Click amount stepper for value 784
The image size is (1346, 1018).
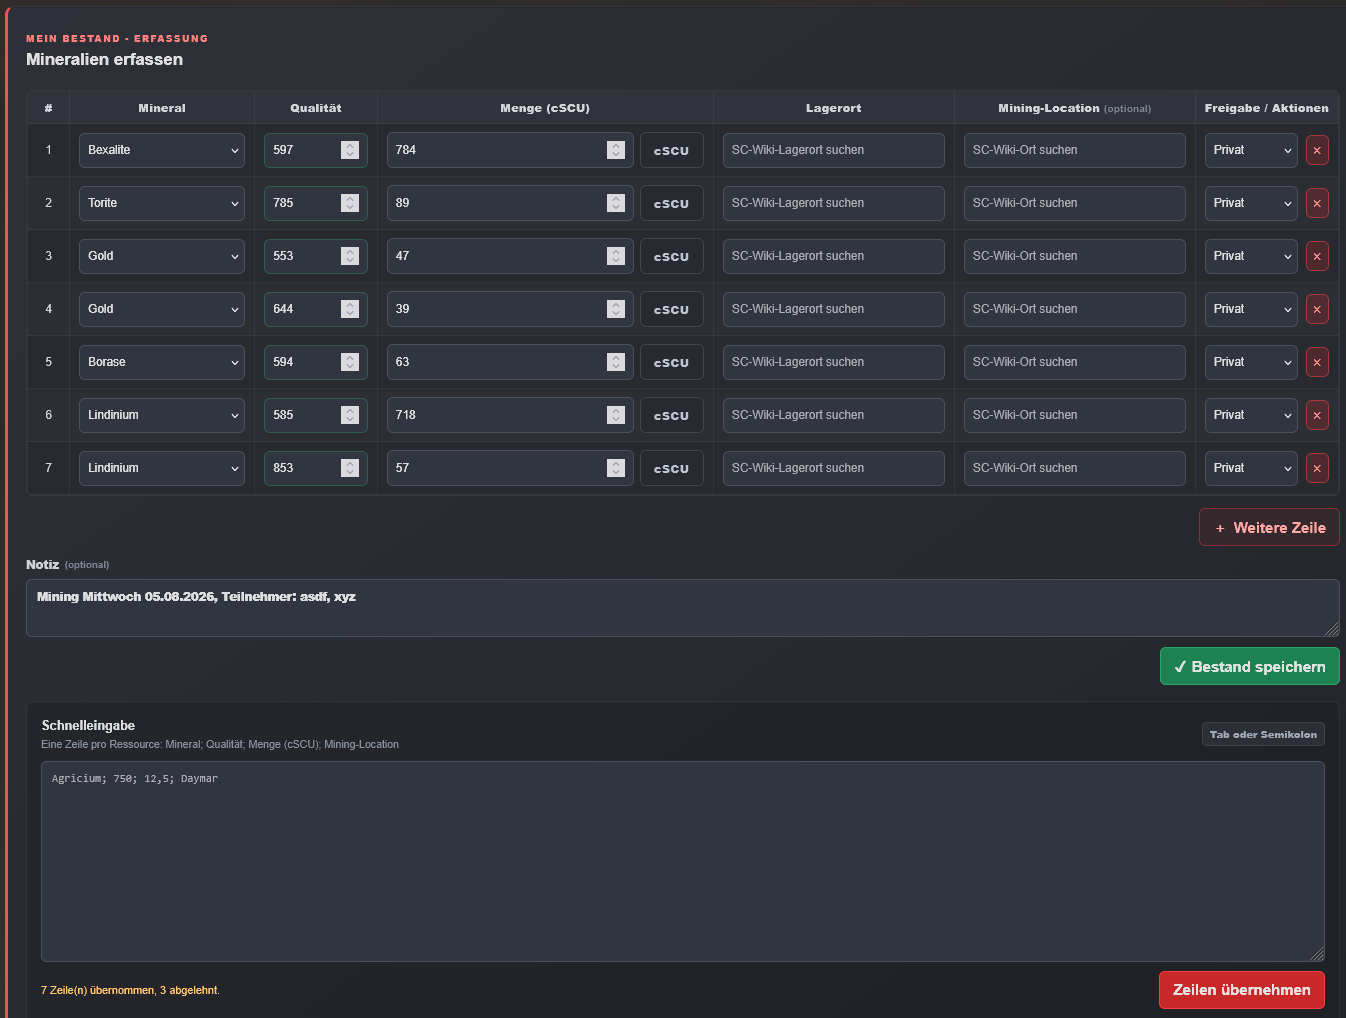pos(616,150)
